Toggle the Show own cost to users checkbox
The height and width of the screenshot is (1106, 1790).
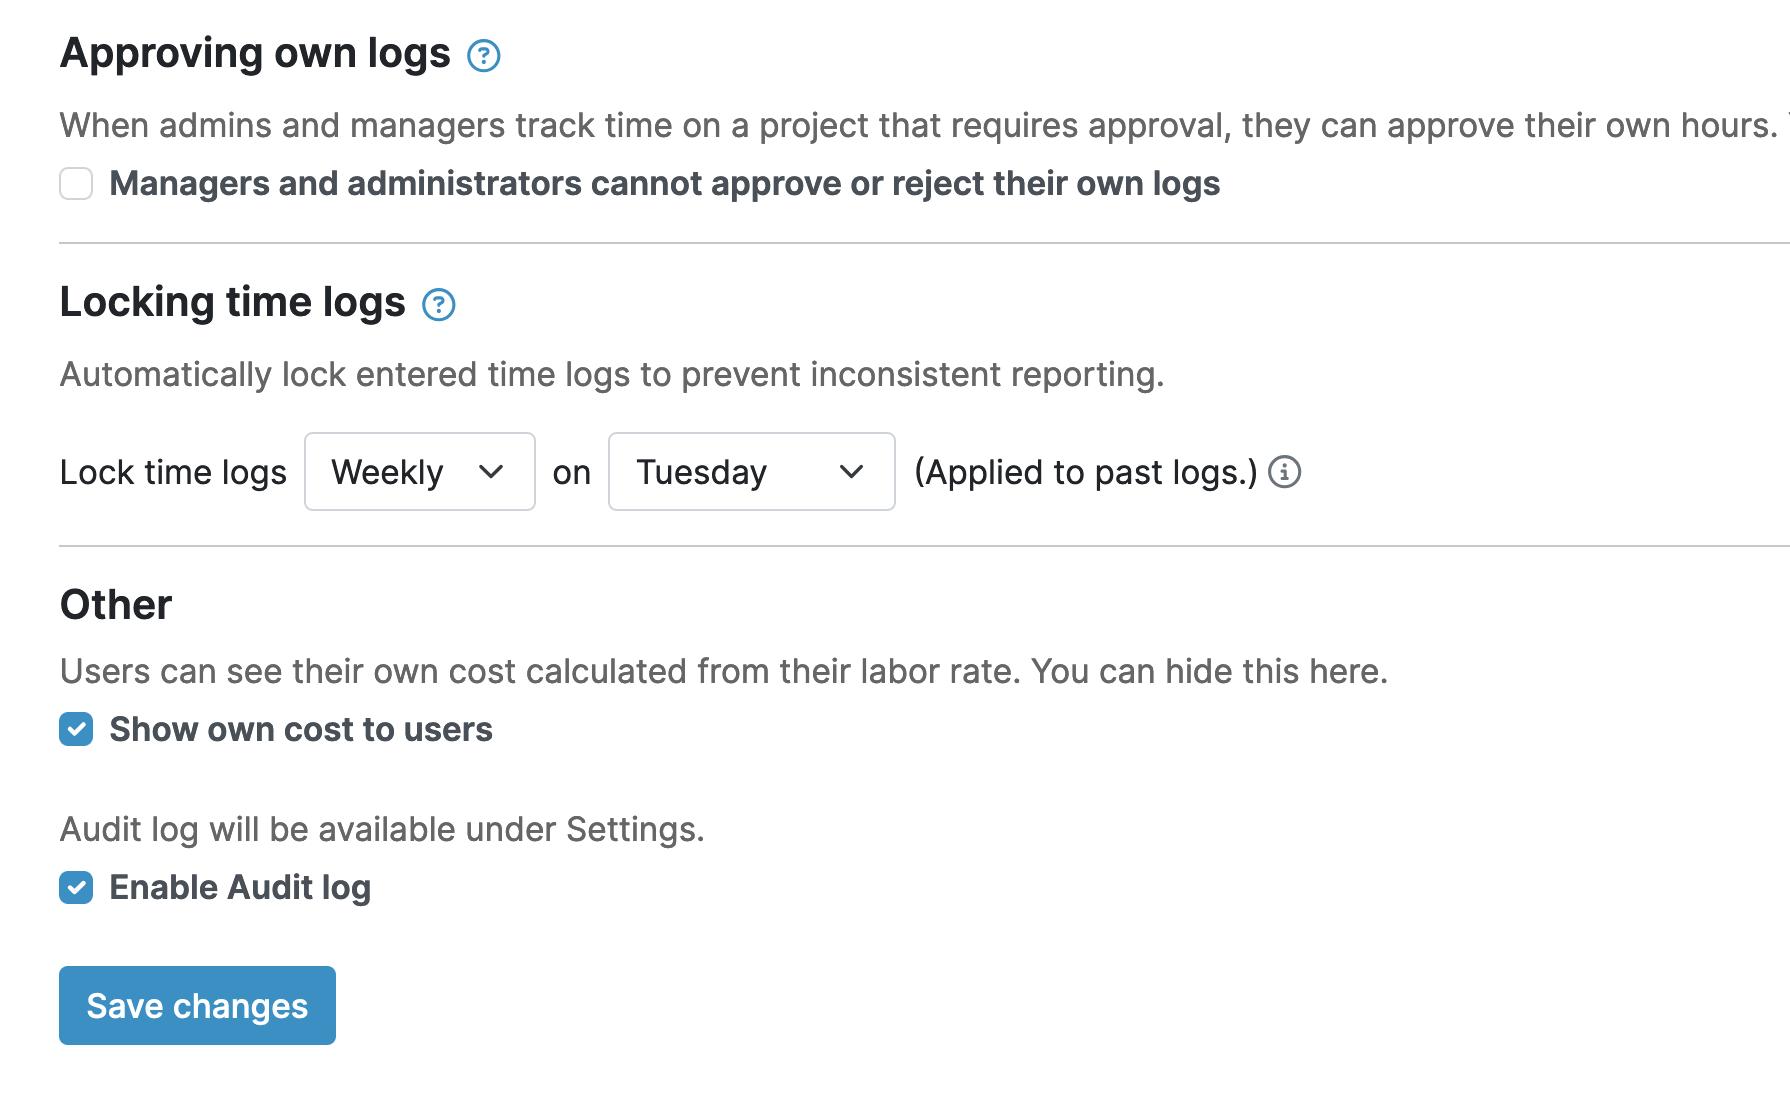[76, 729]
